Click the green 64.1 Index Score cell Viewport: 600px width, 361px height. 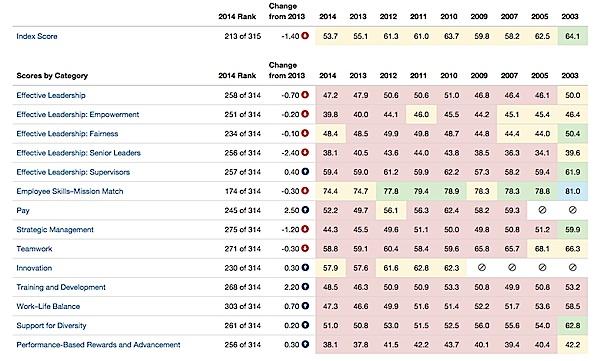click(x=572, y=36)
